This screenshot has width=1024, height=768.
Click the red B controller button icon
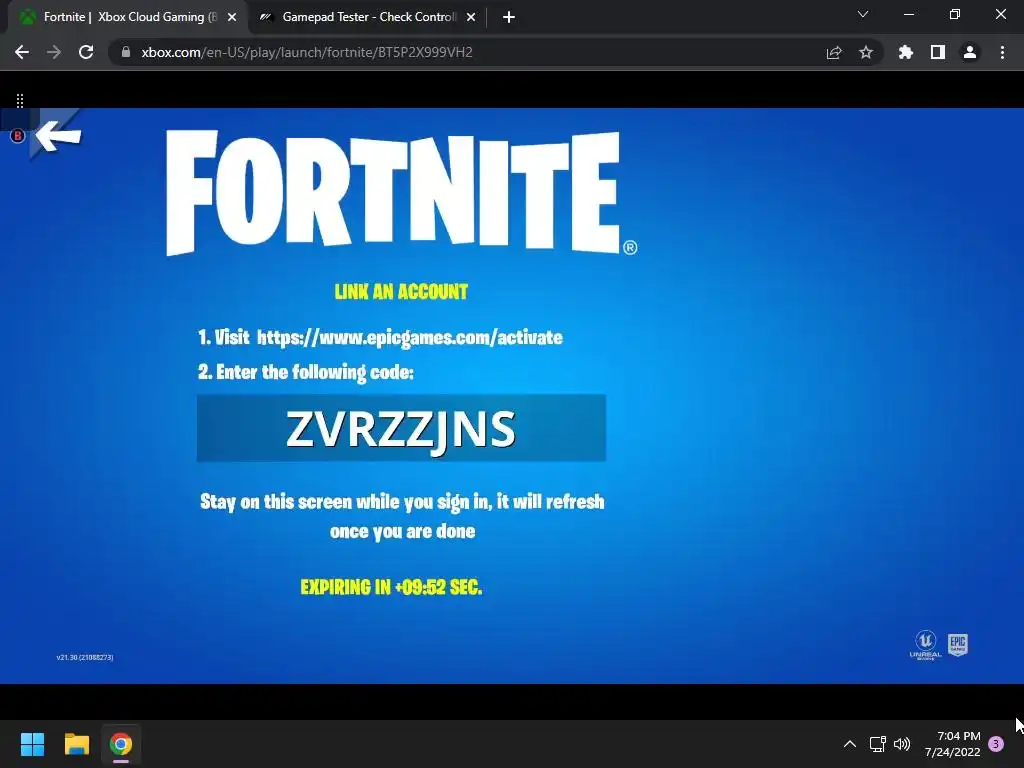18,136
